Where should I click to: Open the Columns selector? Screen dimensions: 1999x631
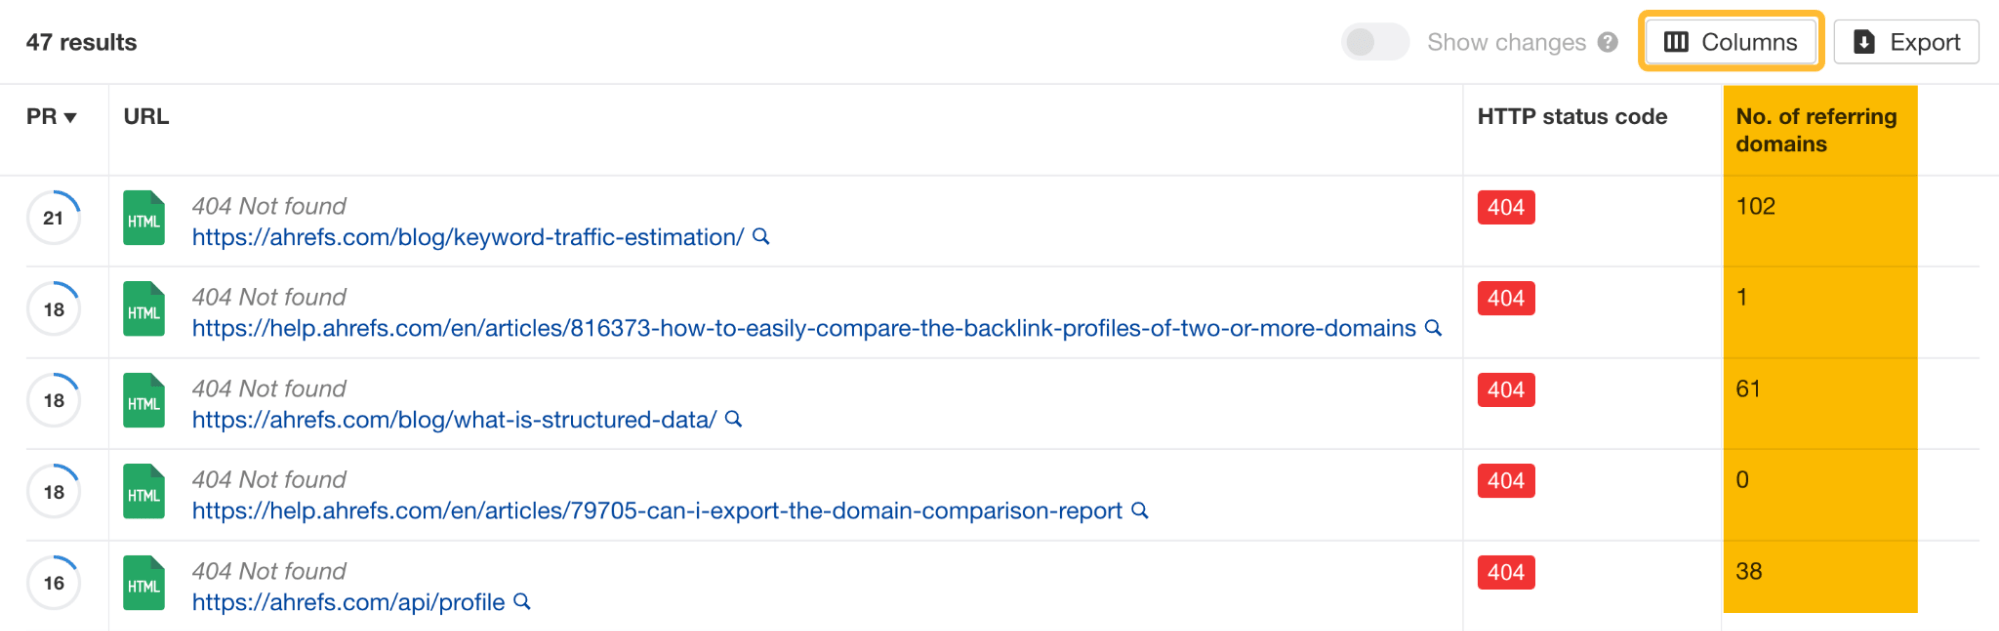pos(1731,42)
